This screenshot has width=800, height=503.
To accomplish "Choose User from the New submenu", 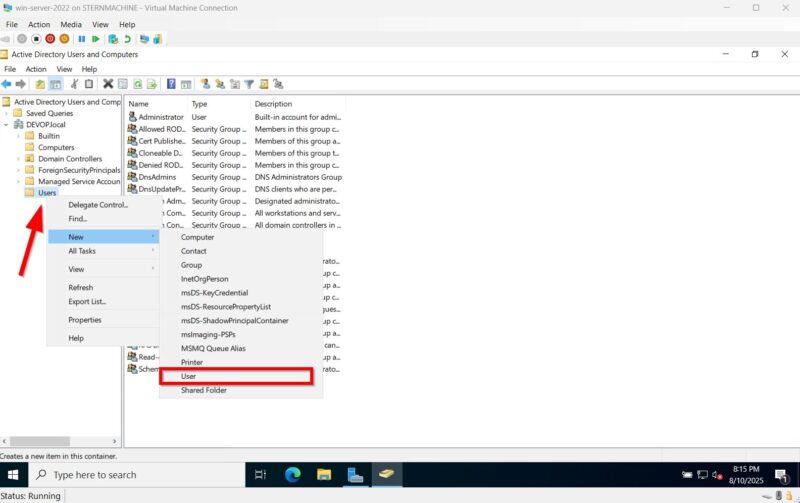I will click(x=236, y=376).
